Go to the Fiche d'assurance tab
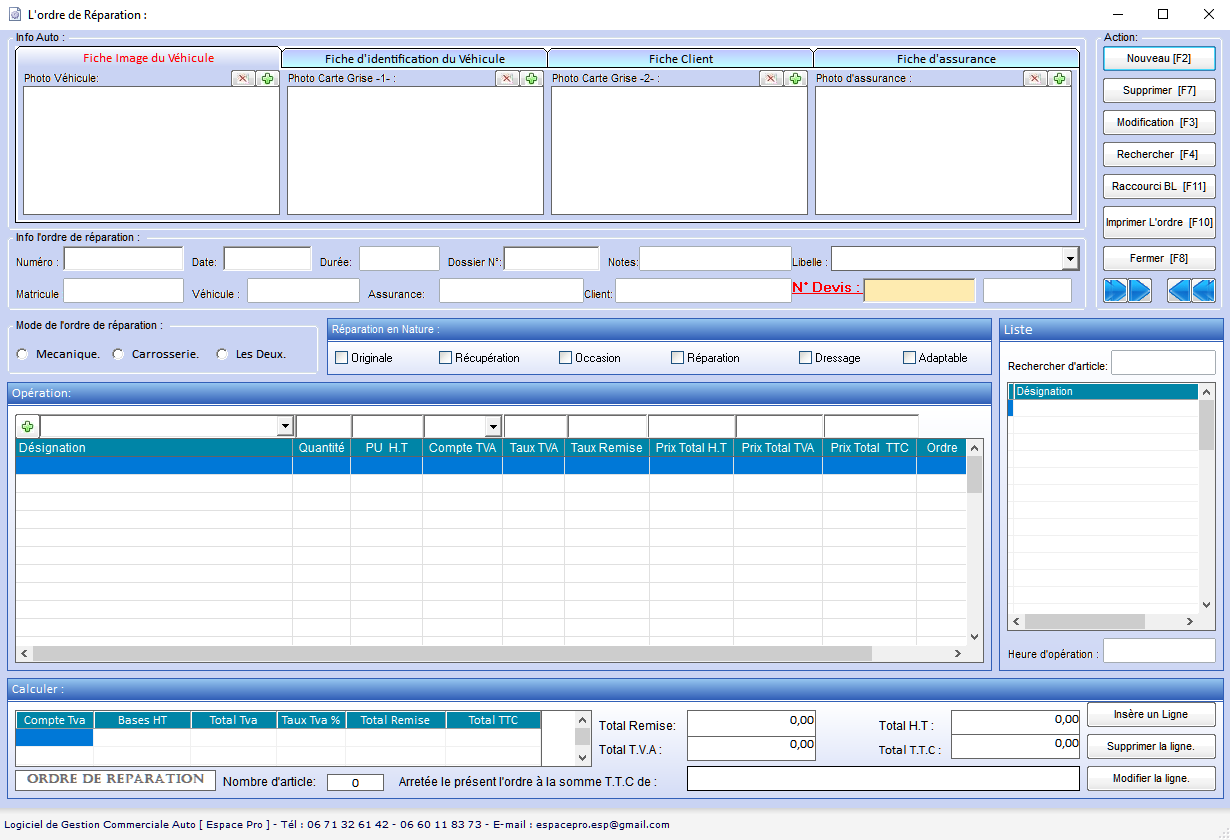 click(x=946, y=58)
